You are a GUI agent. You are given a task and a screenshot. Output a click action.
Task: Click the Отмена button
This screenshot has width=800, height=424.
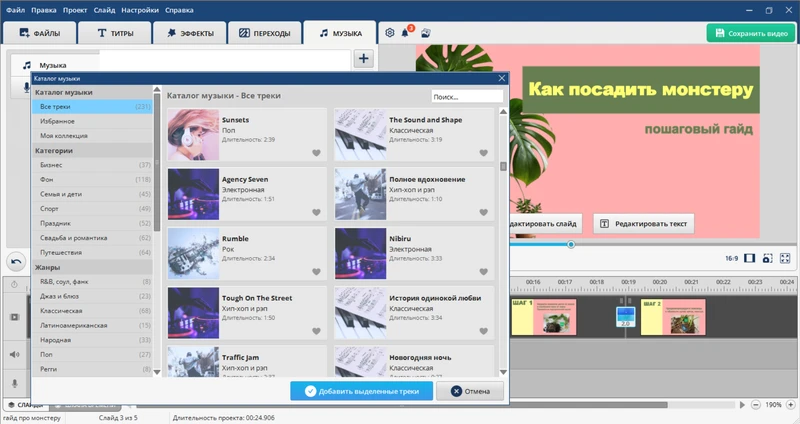(470, 391)
